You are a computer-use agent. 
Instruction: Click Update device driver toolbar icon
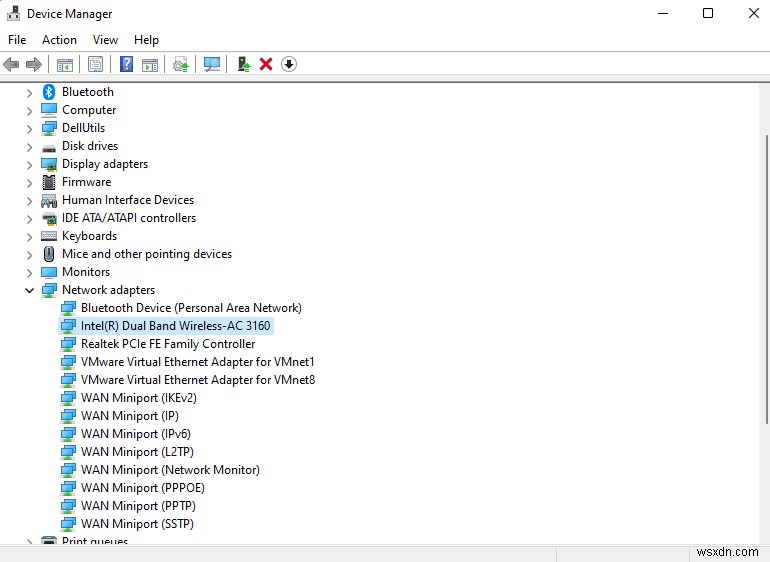(x=181, y=64)
